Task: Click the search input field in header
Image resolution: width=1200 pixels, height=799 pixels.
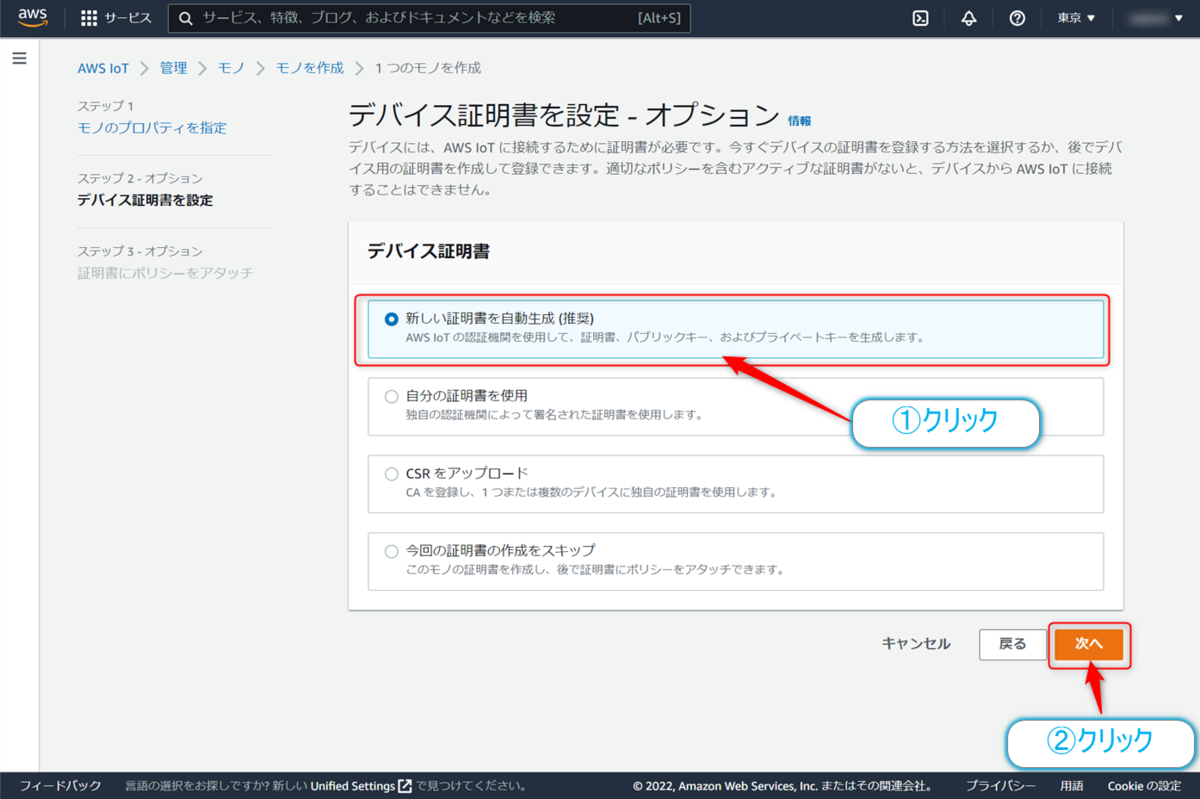Action: (430, 18)
